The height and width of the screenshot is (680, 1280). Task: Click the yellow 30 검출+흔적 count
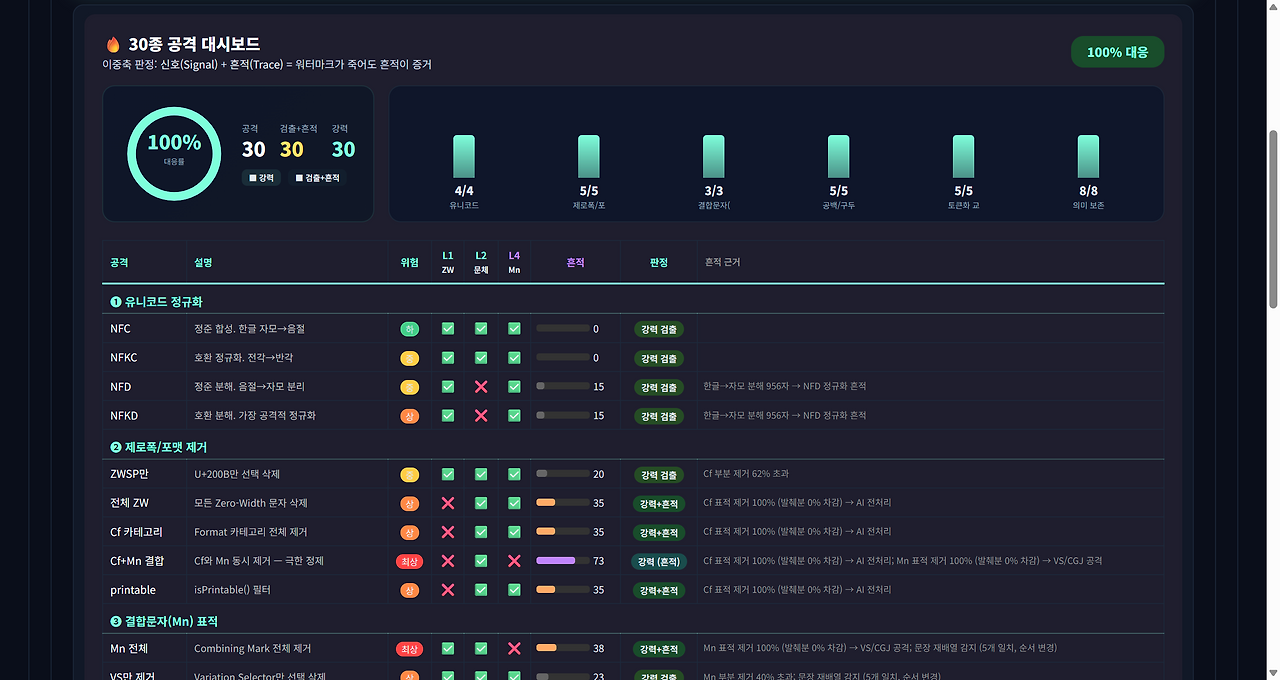(291, 149)
